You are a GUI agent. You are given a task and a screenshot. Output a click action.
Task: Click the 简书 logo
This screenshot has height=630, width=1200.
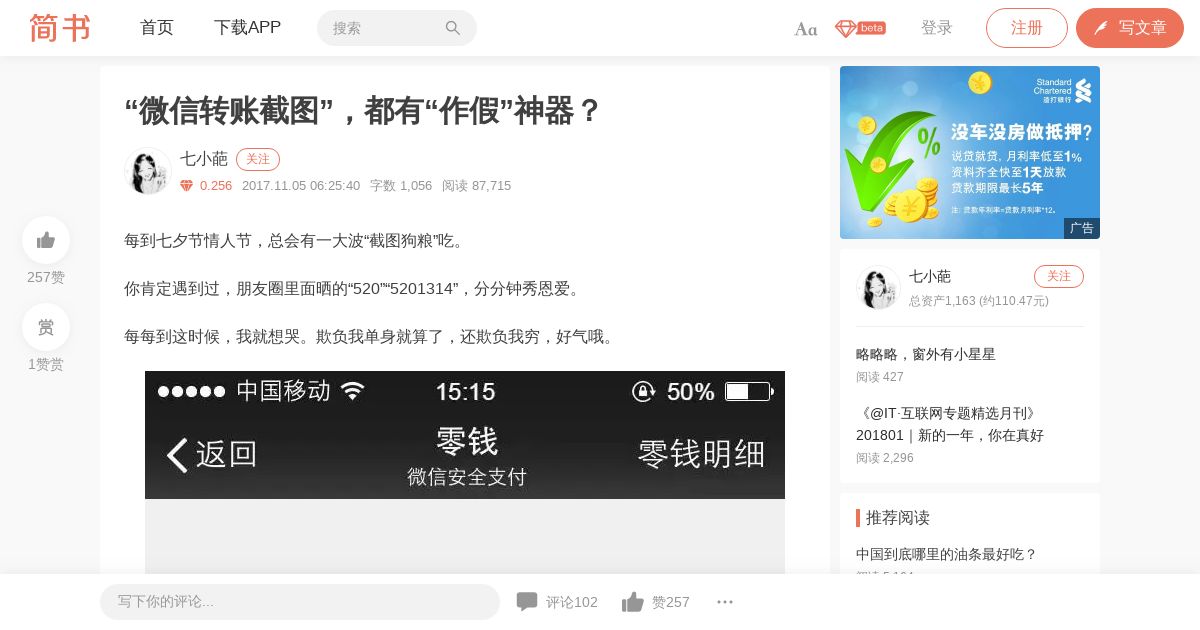click(x=60, y=28)
